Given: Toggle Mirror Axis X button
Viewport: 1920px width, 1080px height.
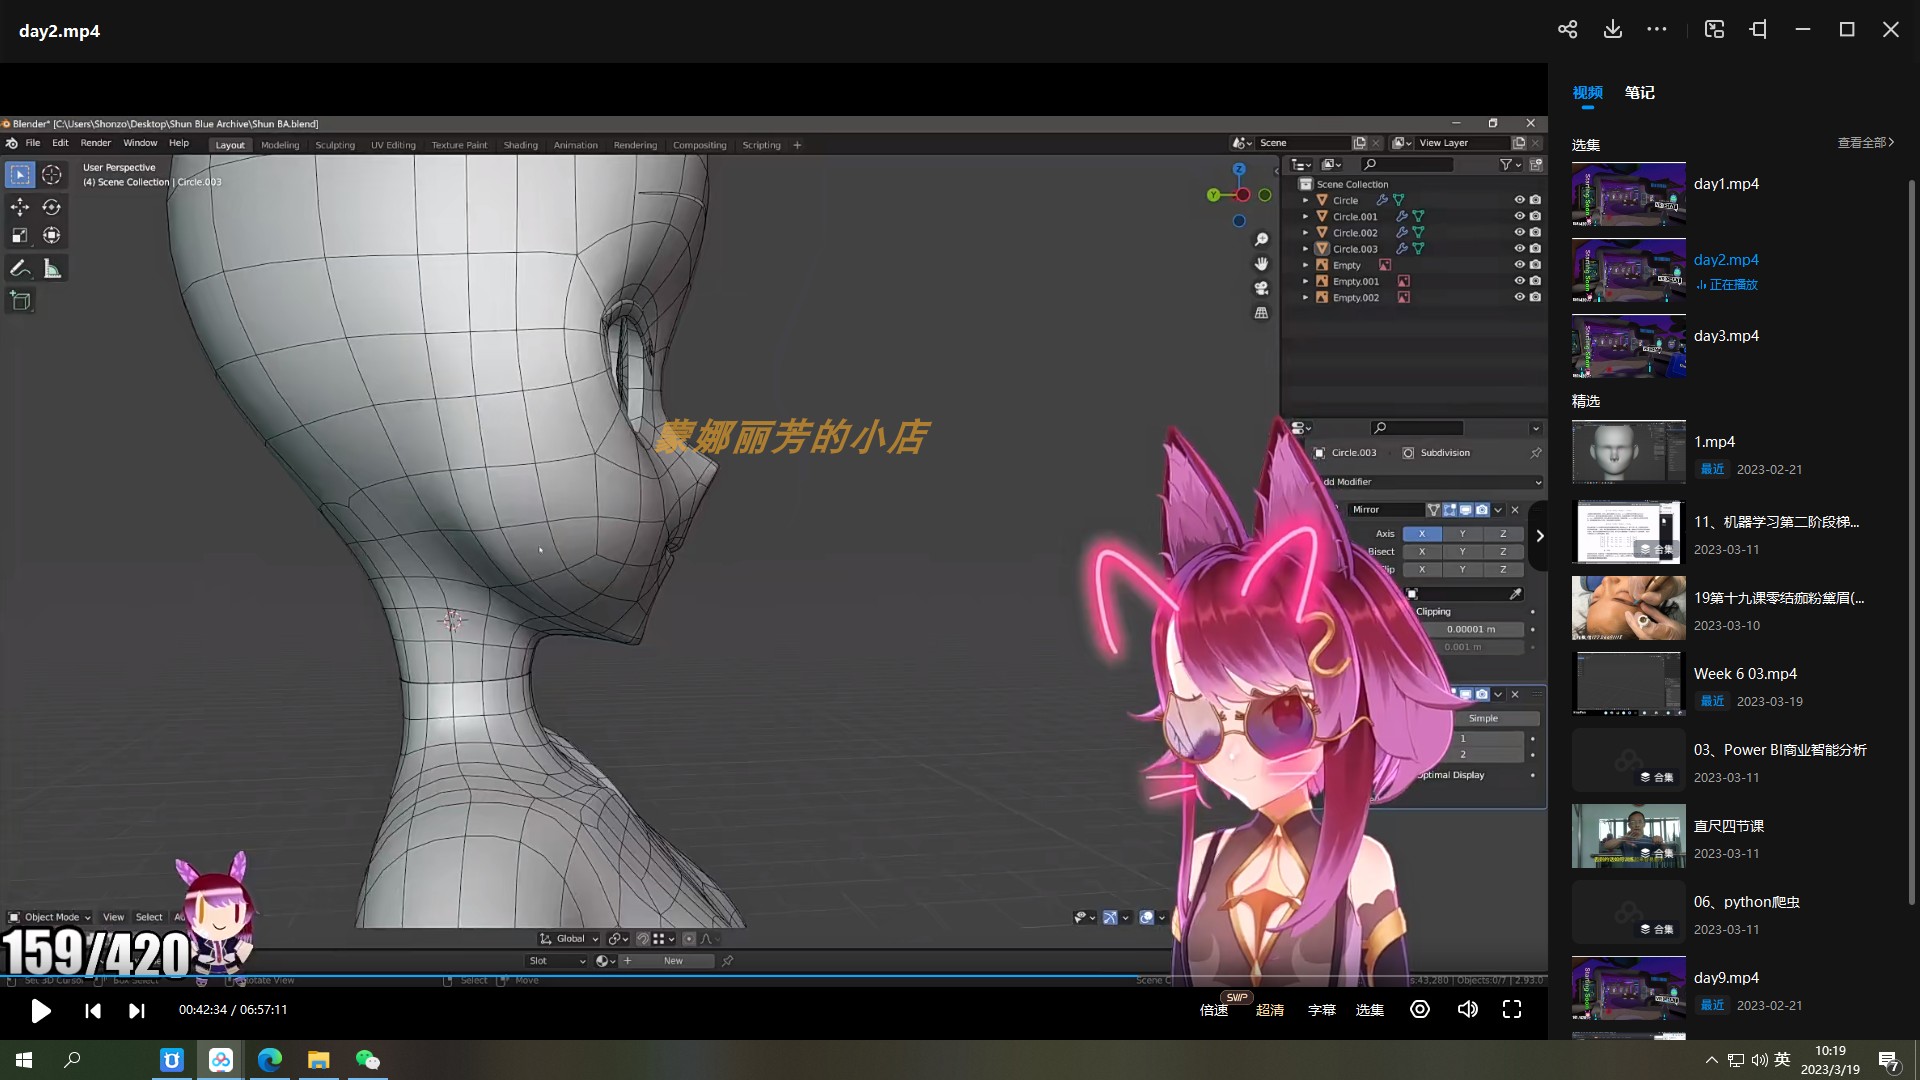Looking at the screenshot, I should click(1422, 534).
